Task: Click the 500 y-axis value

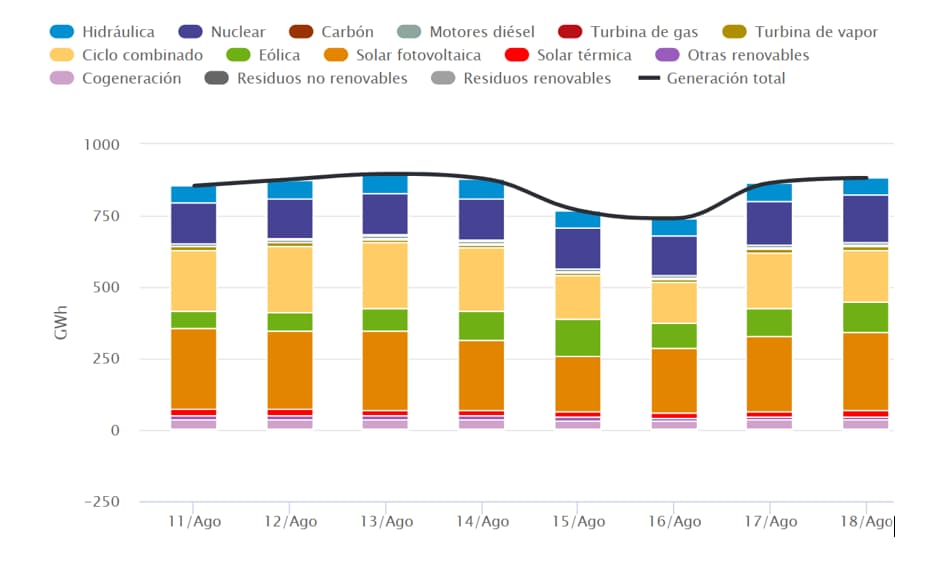Action: click(x=106, y=288)
